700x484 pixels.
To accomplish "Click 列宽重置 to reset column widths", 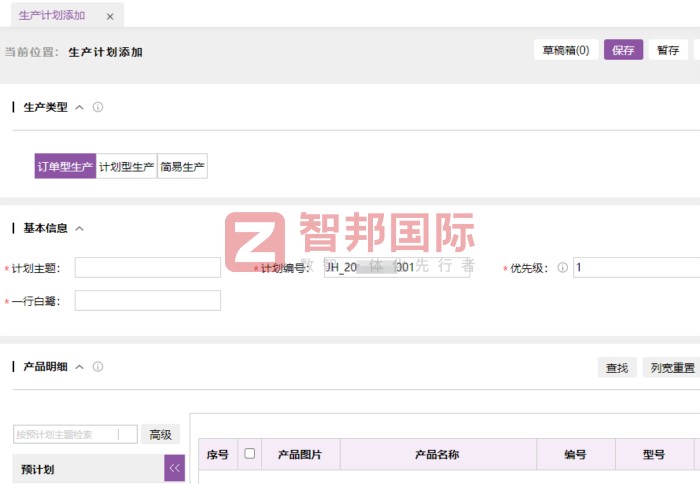I will tap(672, 367).
